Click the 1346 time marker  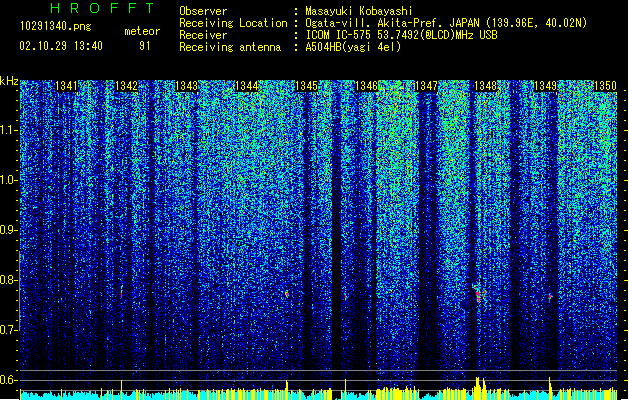(x=366, y=86)
